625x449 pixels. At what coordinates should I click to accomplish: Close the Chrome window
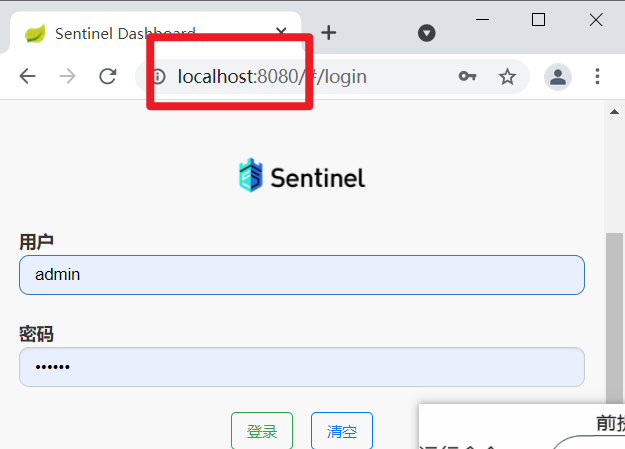click(596, 19)
